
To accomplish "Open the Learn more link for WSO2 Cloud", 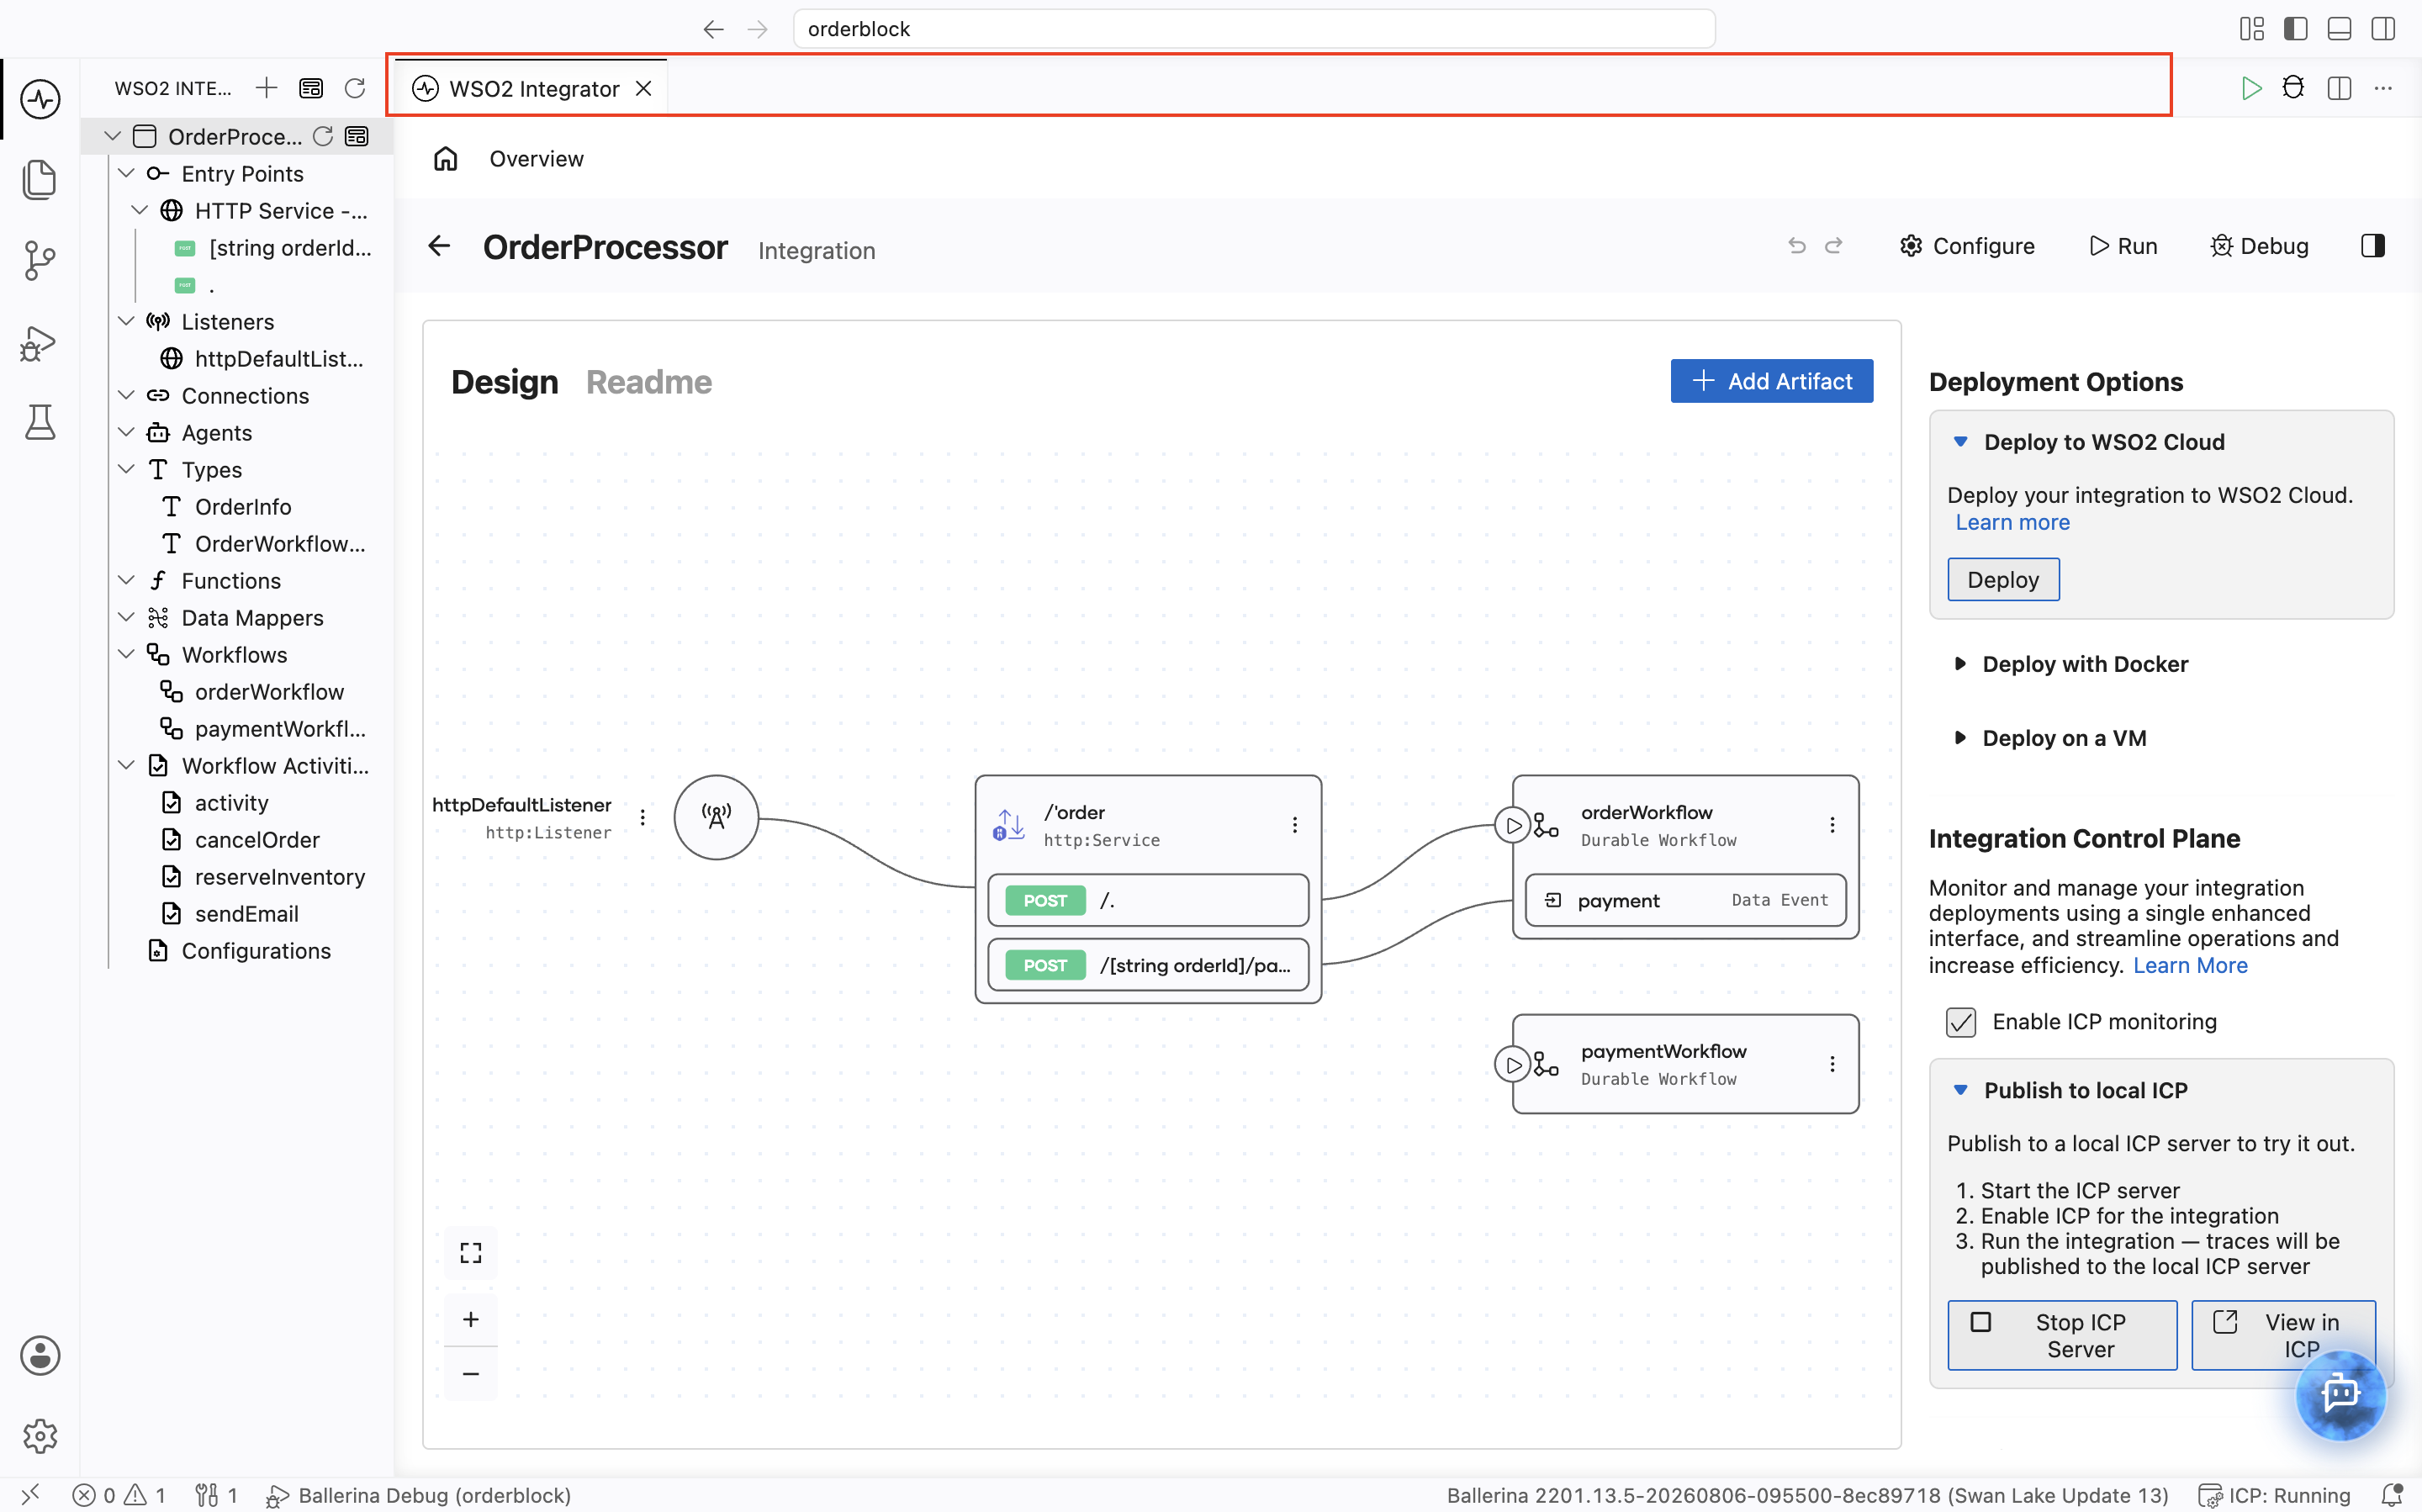I will point(2012,522).
